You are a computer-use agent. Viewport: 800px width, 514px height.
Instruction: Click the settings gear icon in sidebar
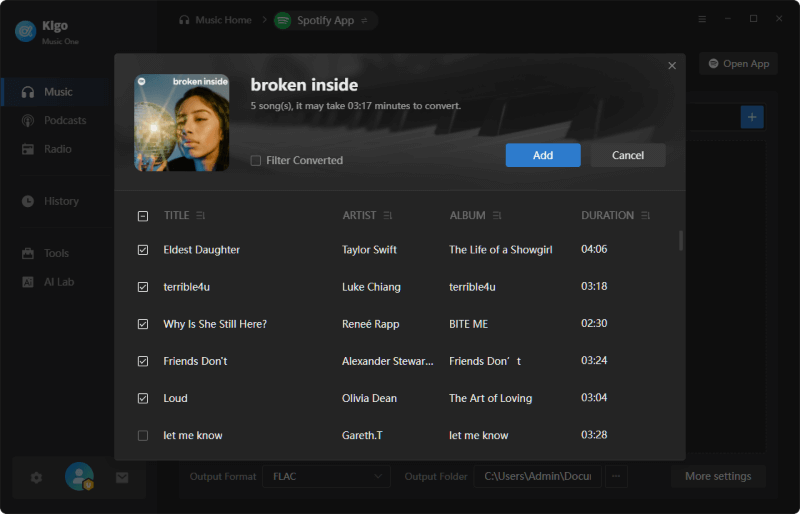tap(36, 478)
